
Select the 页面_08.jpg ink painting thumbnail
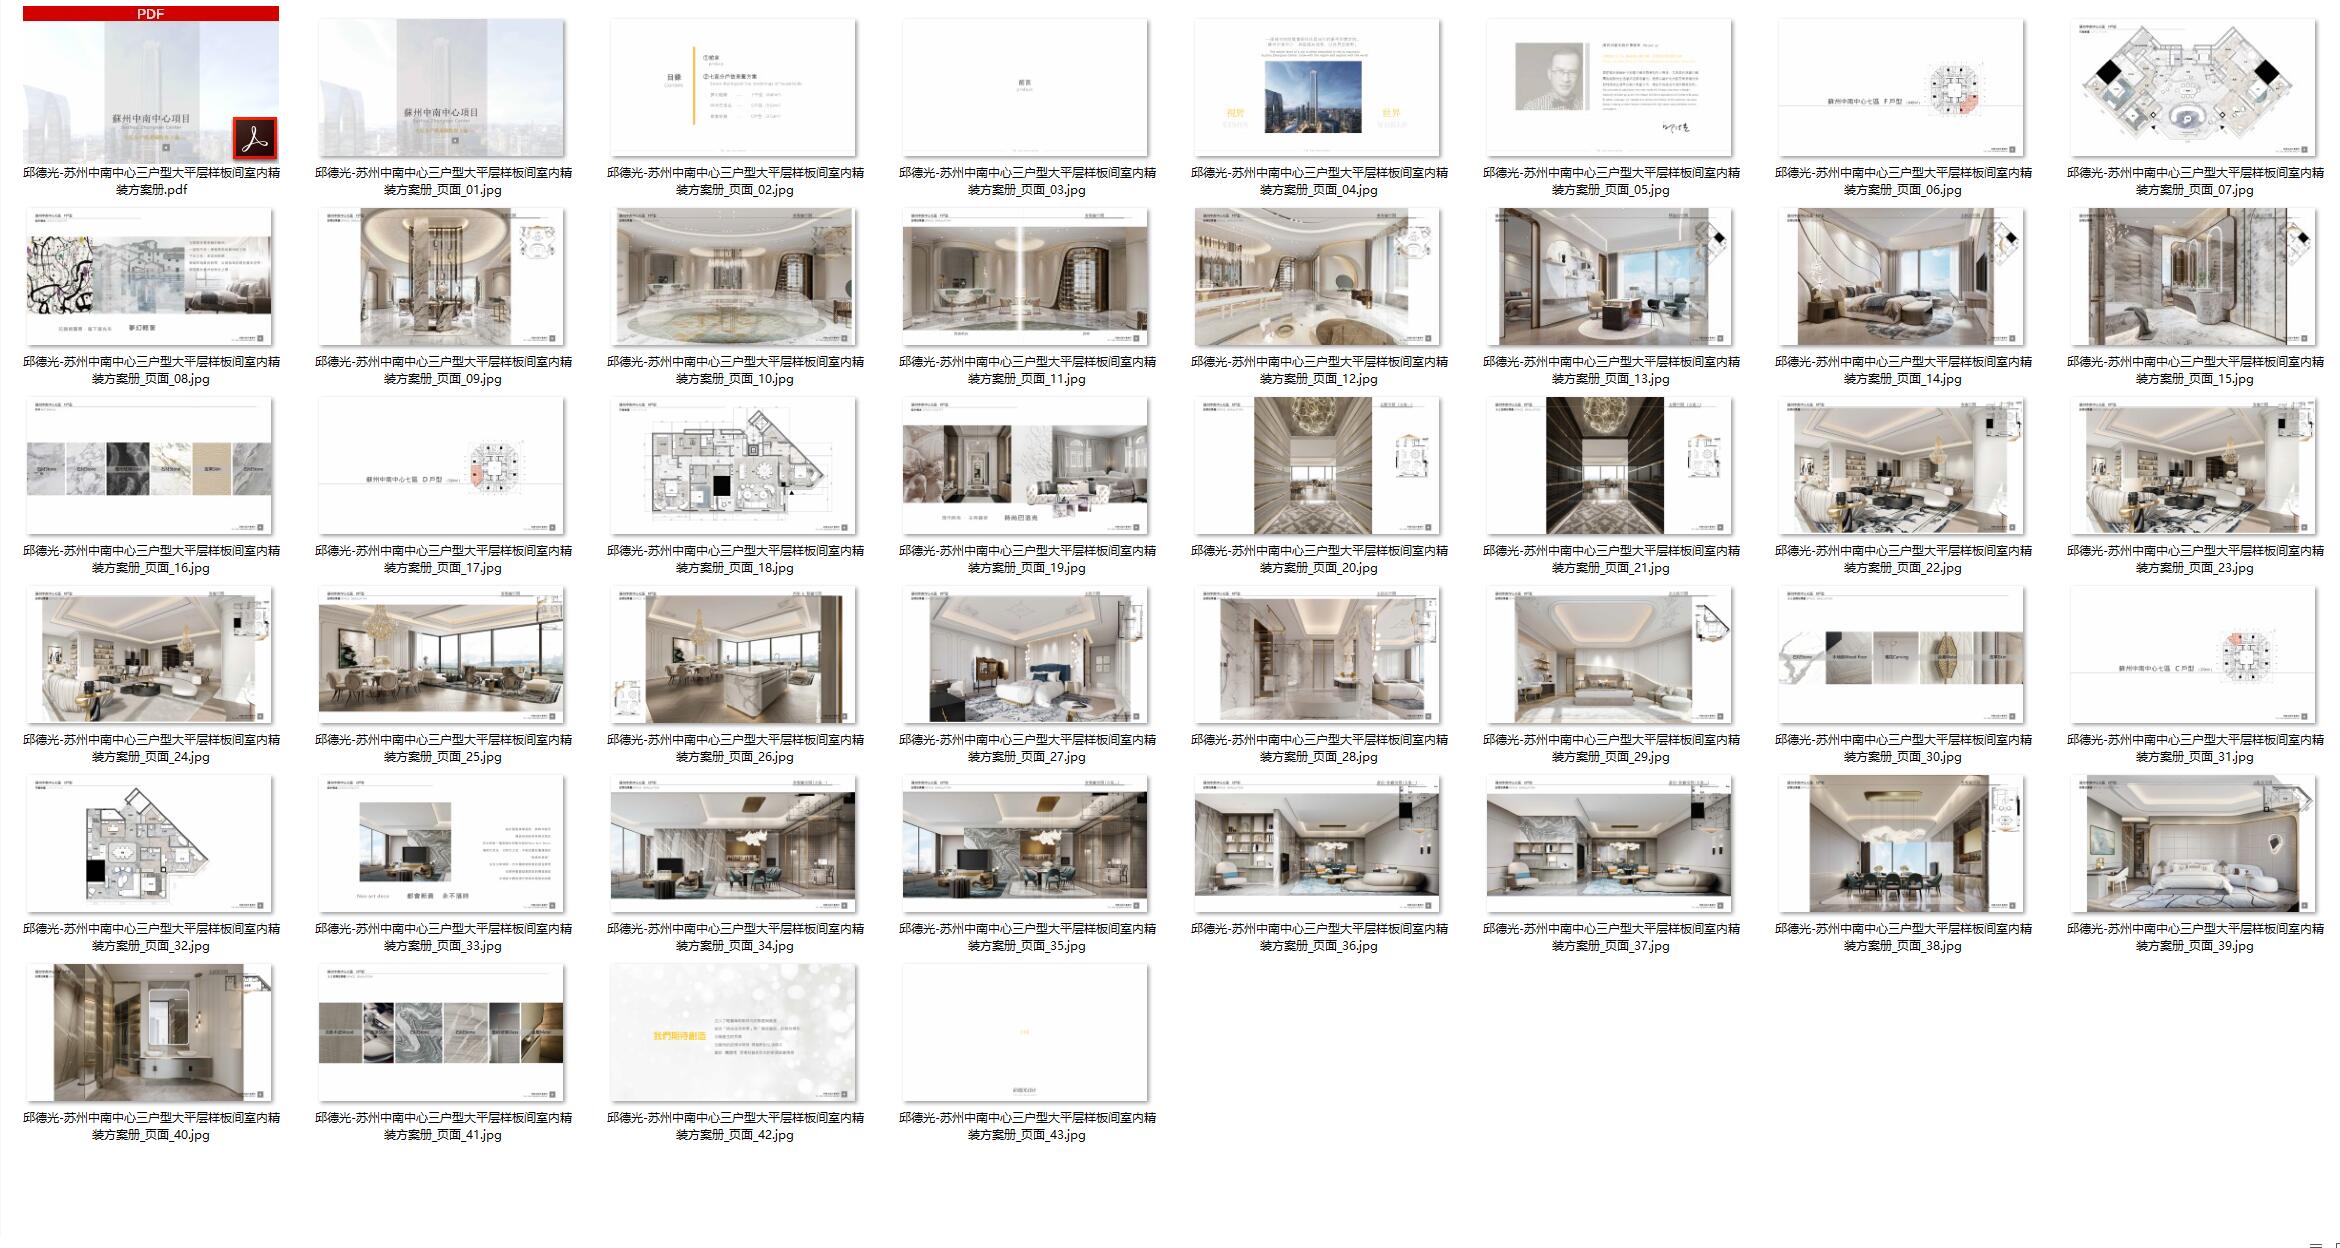click(150, 277)
